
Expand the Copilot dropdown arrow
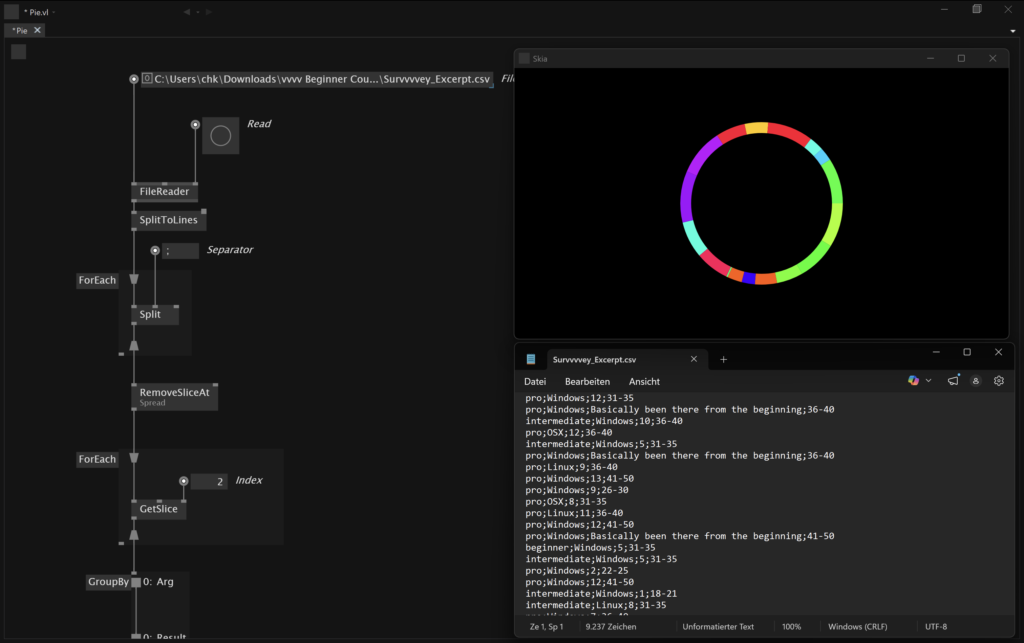click(928, 381)
